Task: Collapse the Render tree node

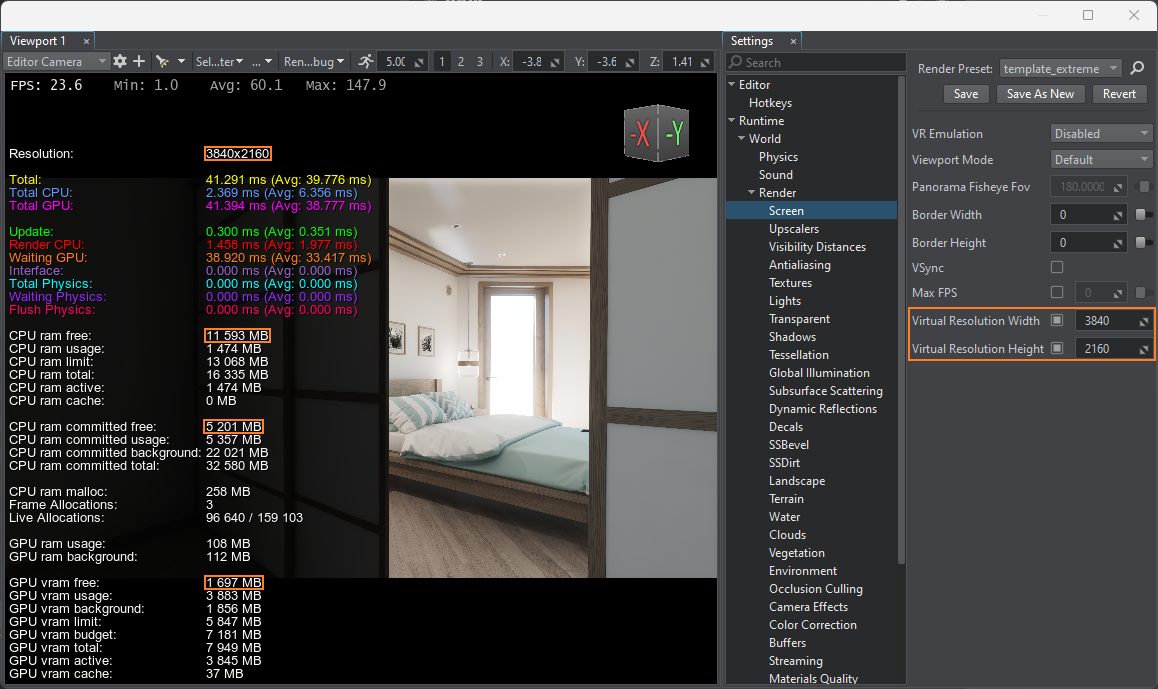Action: click(752, 192)
